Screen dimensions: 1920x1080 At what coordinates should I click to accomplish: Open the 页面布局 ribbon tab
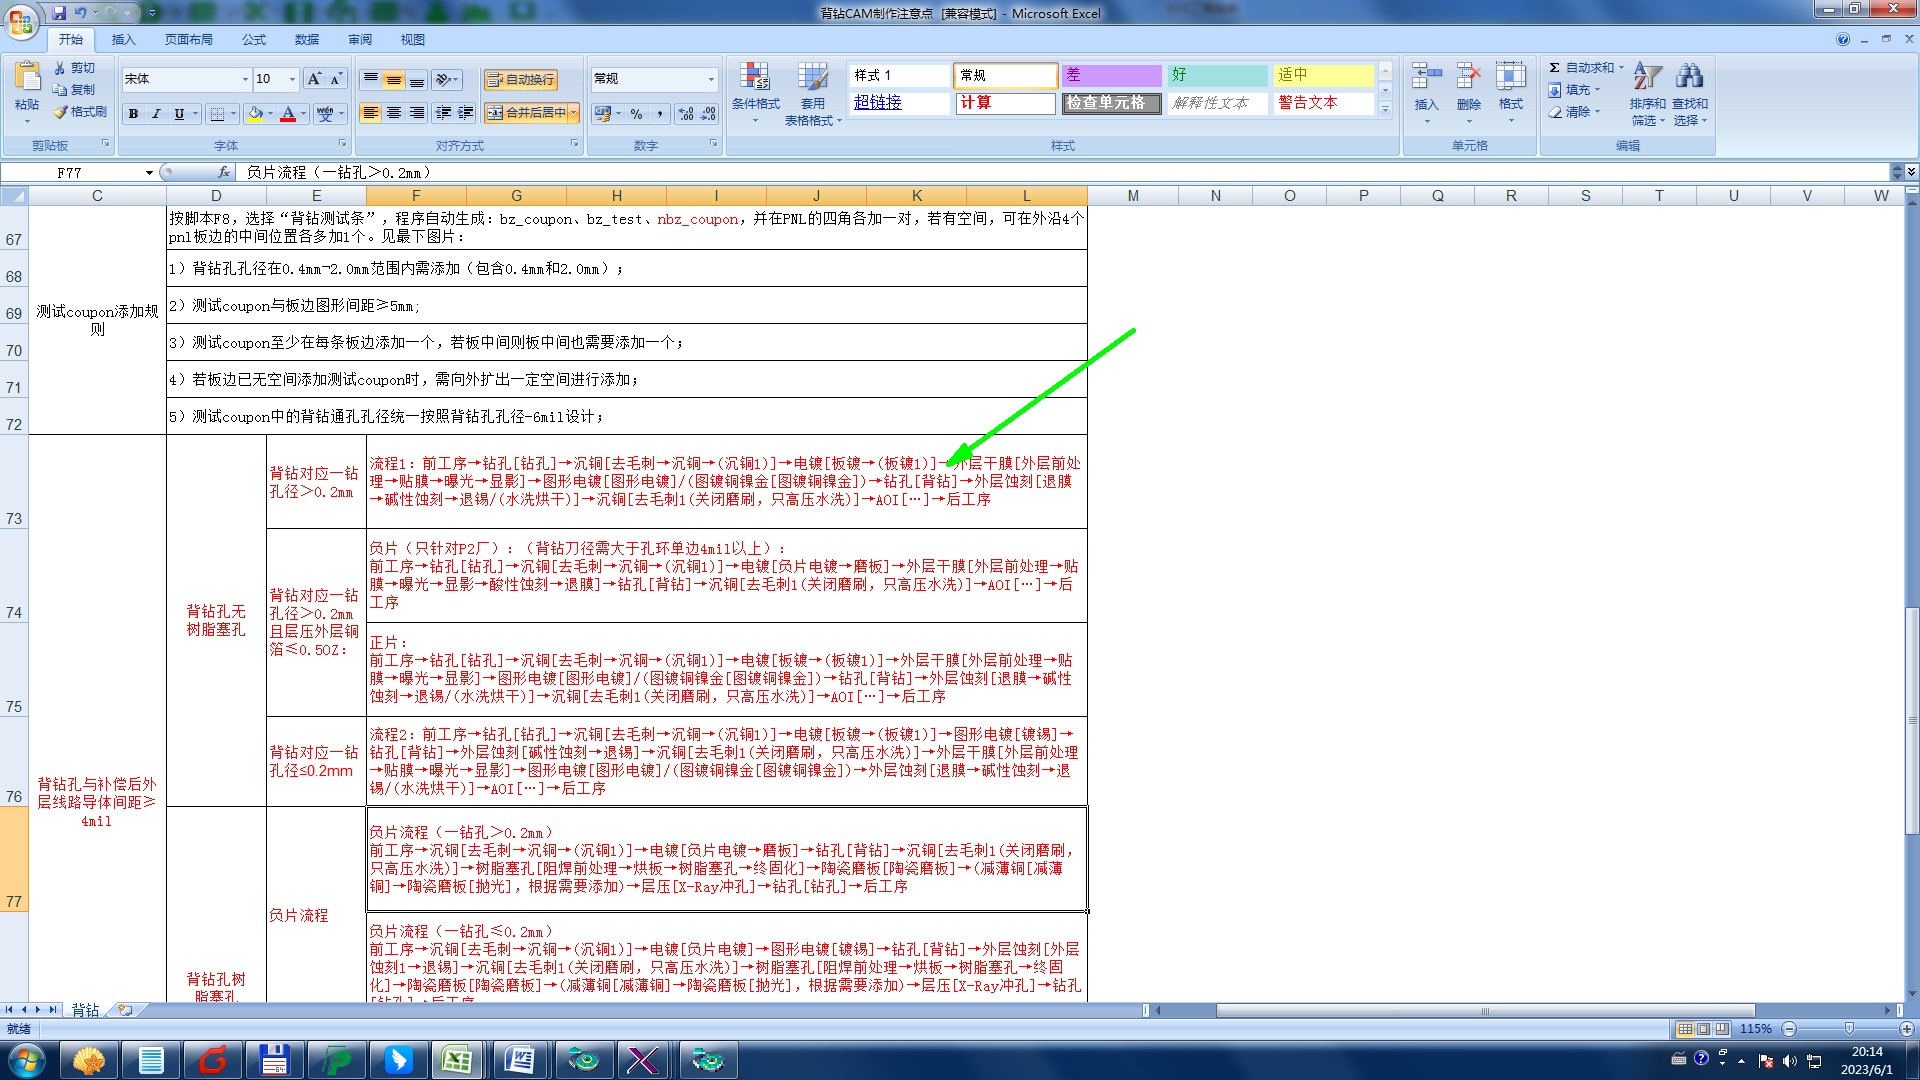[x=188, y=40]
